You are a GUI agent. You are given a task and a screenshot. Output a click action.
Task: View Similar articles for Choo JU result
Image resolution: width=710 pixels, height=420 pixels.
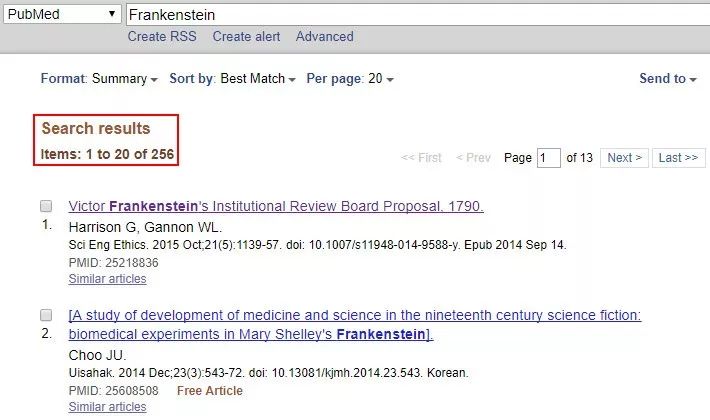(x=107, y=407)
